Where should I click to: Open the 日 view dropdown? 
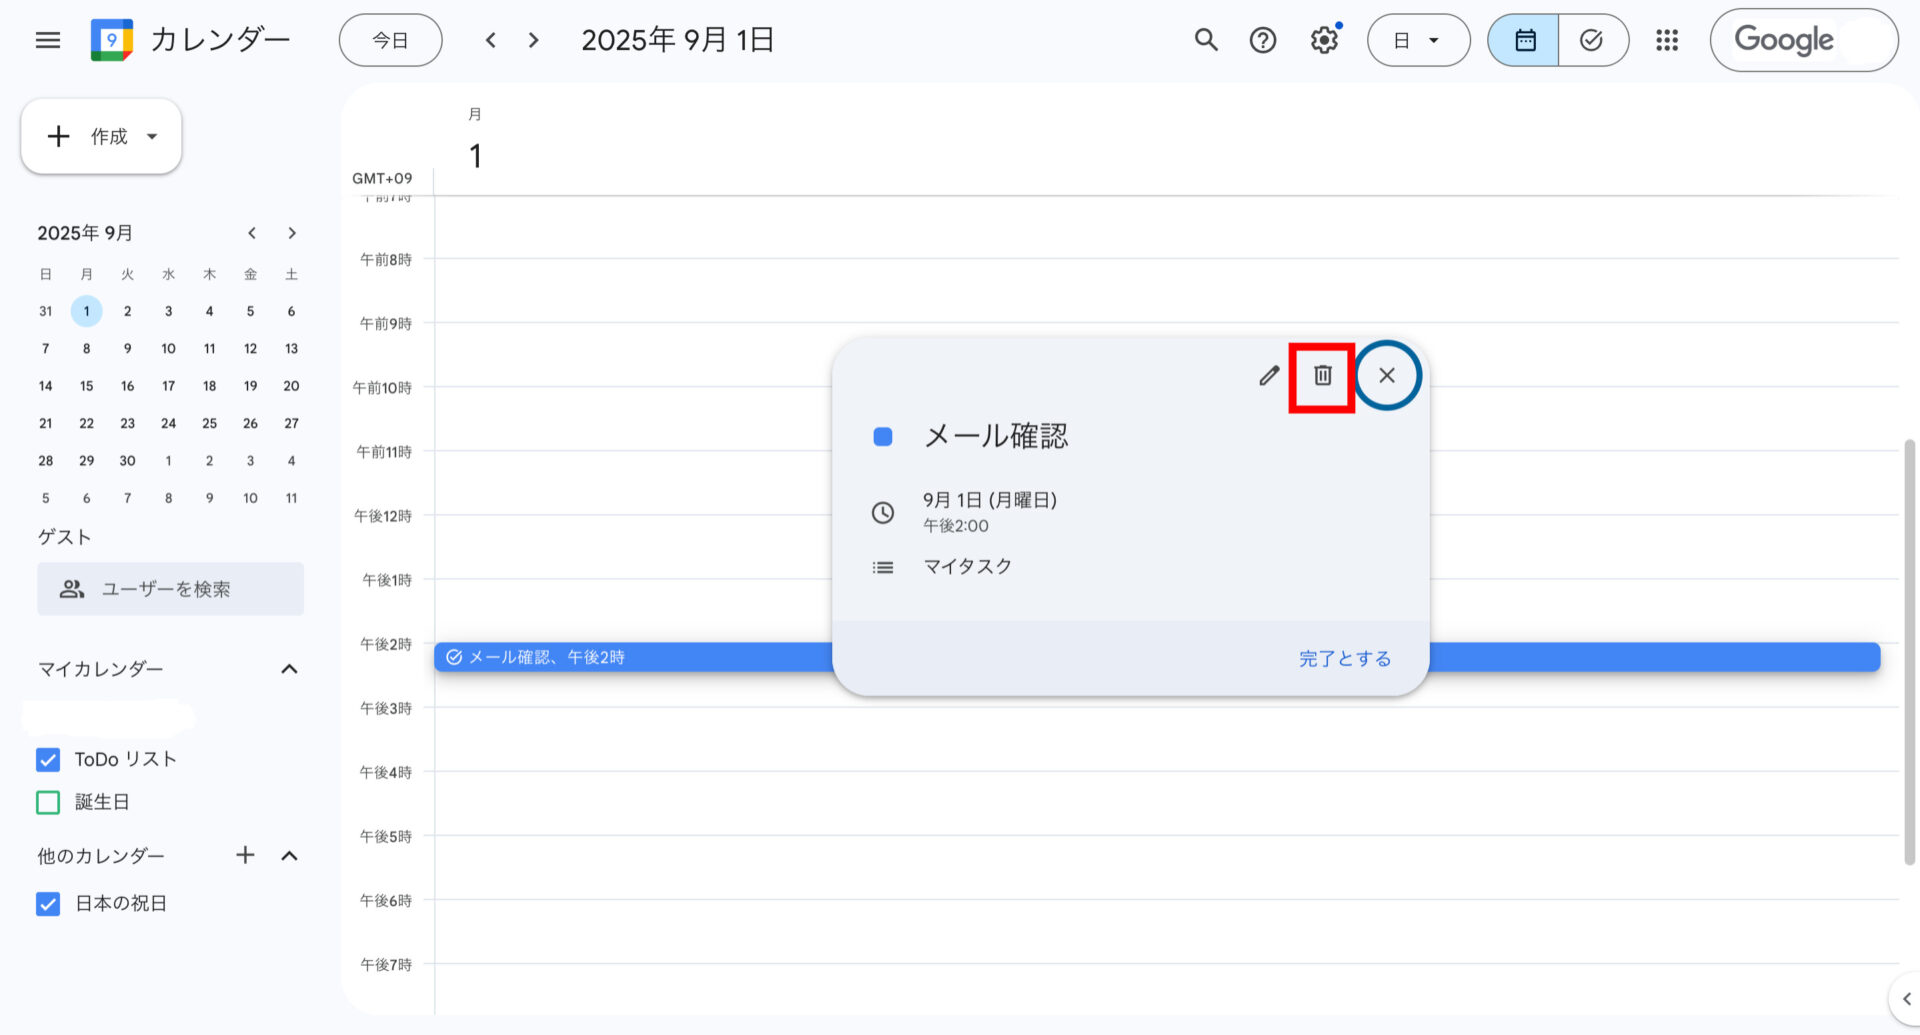(x=1418, y=40)
